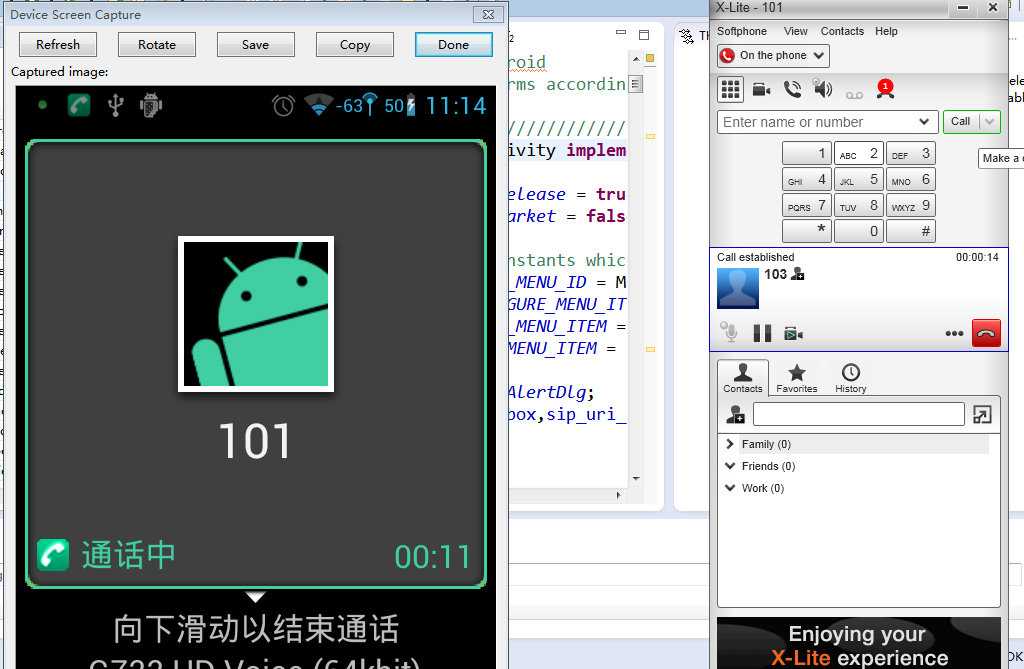
Task: Open missed calls icon with red badge
Action: [x=885, y=88]
